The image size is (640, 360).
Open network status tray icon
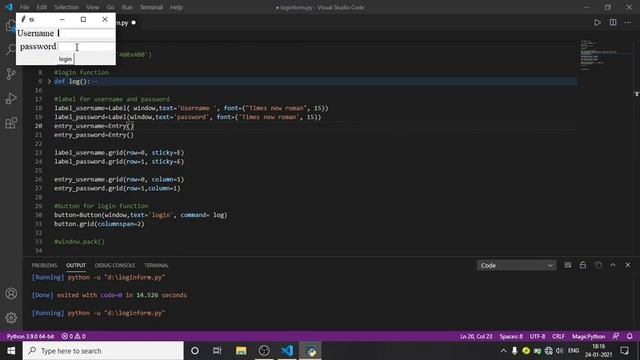pos(549,351)
